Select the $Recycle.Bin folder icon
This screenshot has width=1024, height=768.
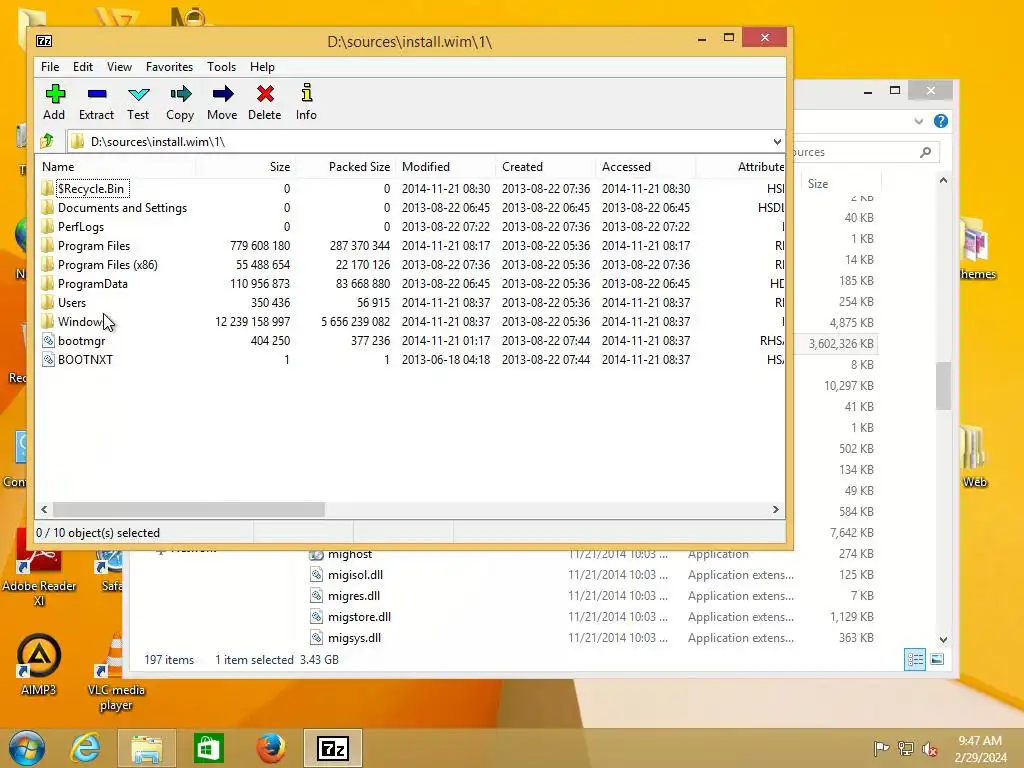pyautogui.click(x=47, y=189)
